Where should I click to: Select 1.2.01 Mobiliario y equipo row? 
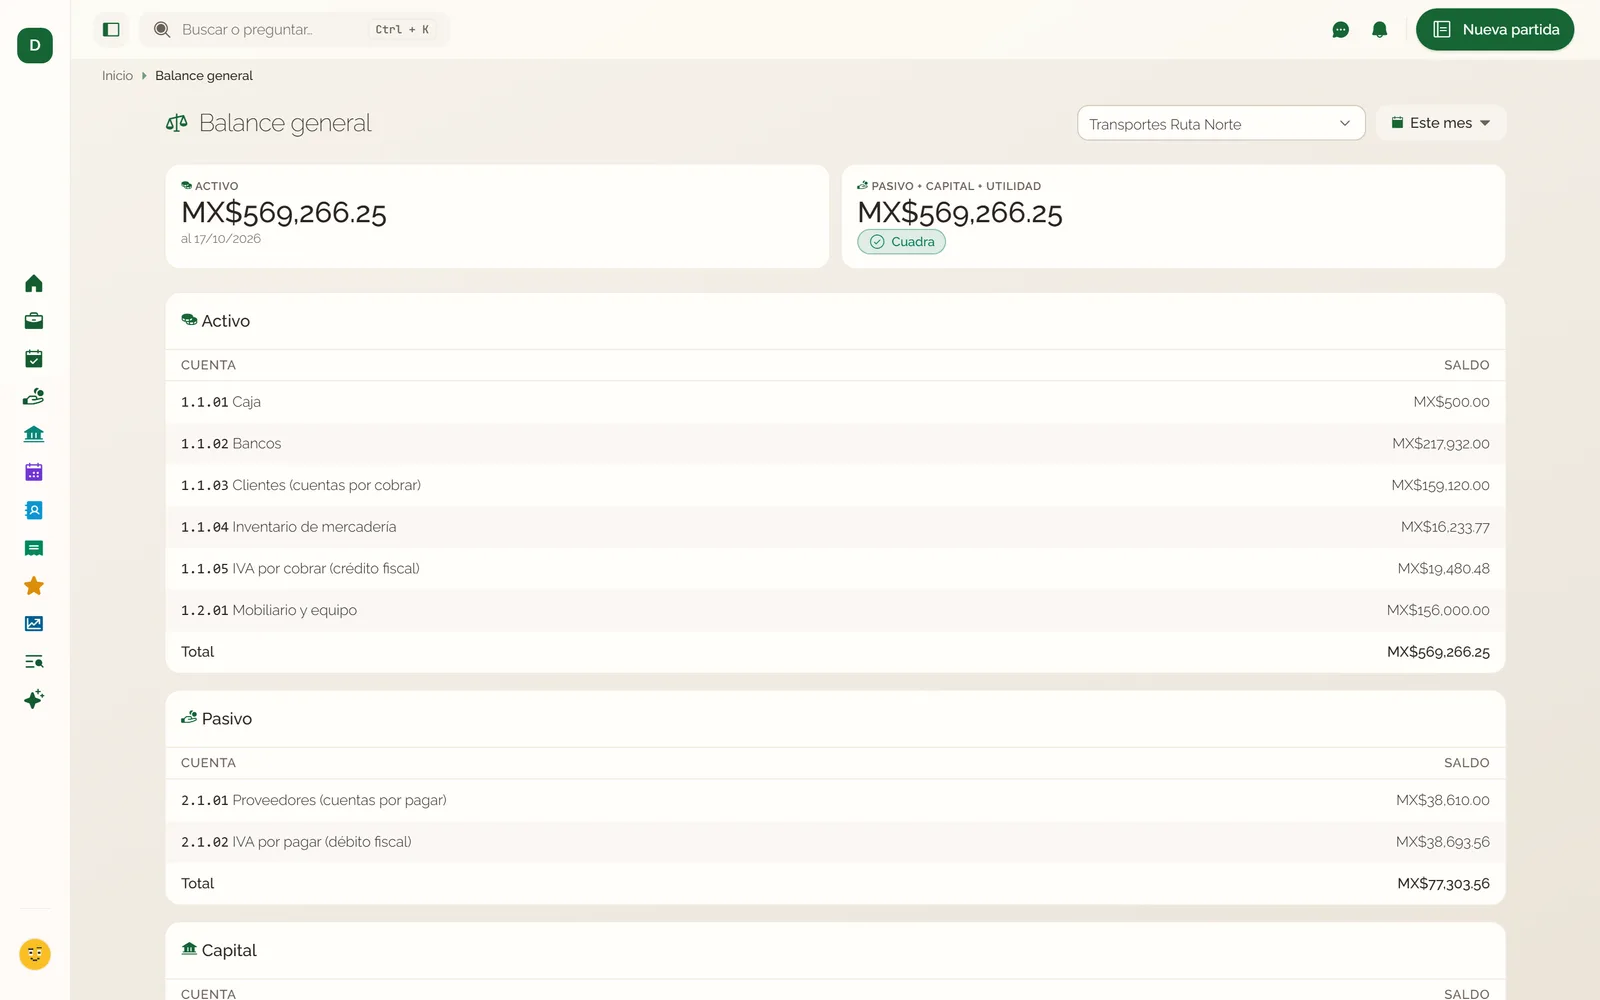coord(835,610)
